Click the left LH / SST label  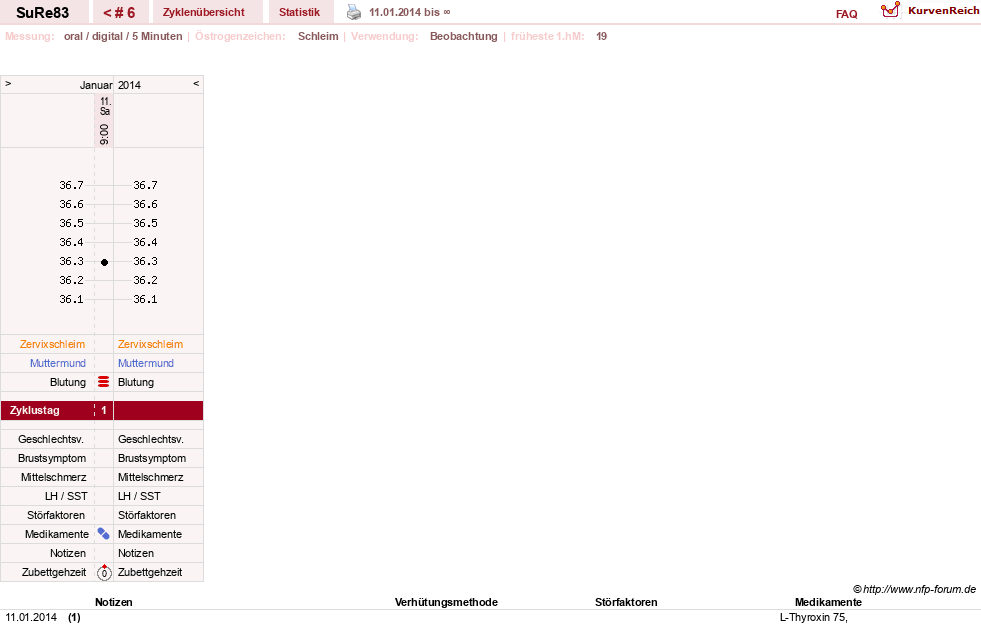66,496
